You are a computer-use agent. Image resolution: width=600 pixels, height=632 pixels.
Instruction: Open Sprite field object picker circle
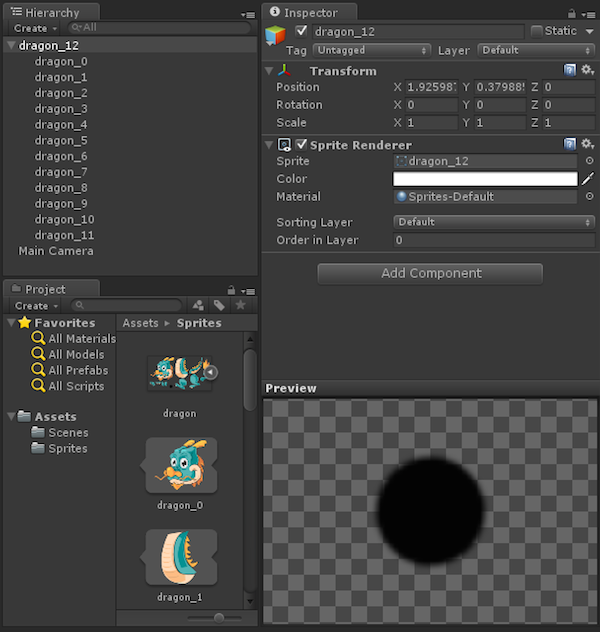pyautogui.click(x=589, y=161)
